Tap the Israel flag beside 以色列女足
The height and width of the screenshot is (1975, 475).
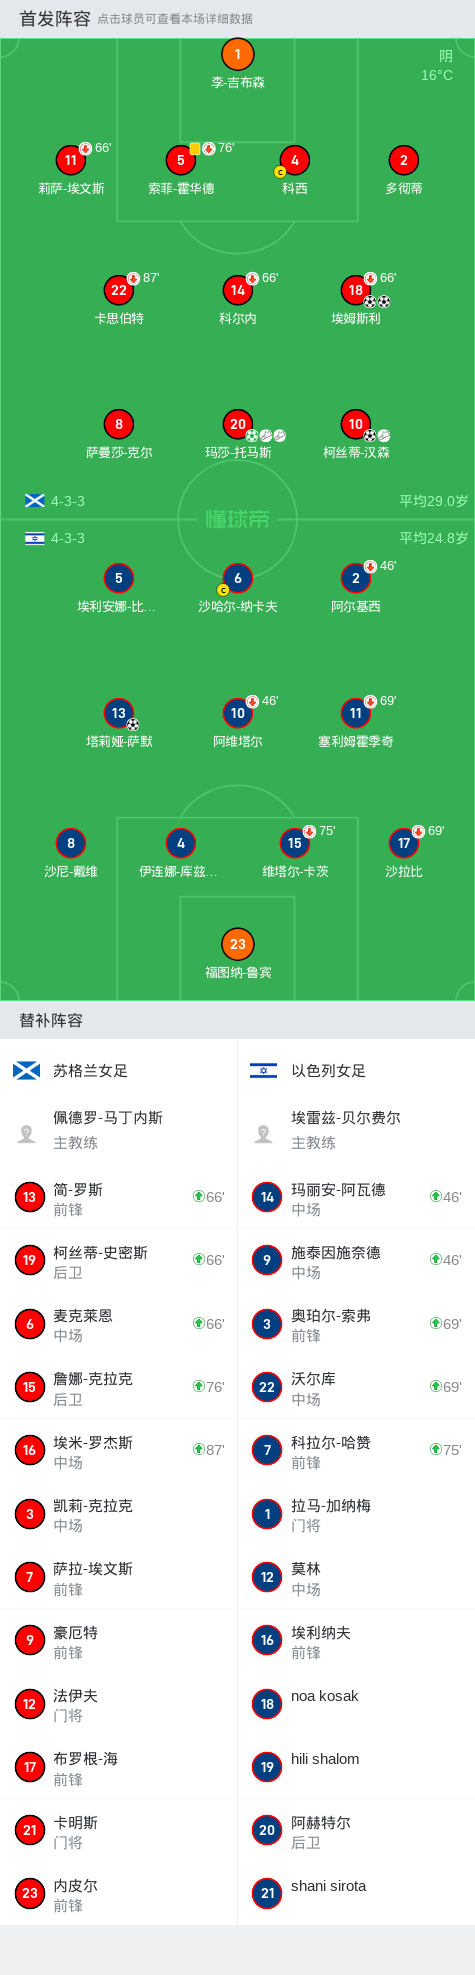click(264, 1071)
